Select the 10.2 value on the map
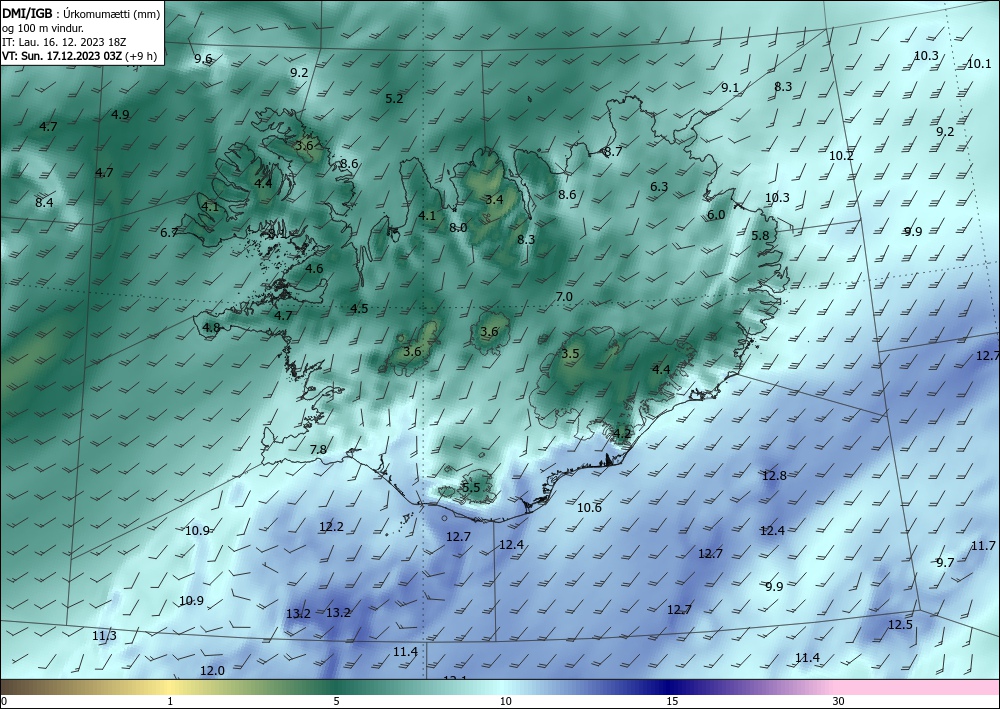Screen dimensions: 1000x709 [841, 156]
